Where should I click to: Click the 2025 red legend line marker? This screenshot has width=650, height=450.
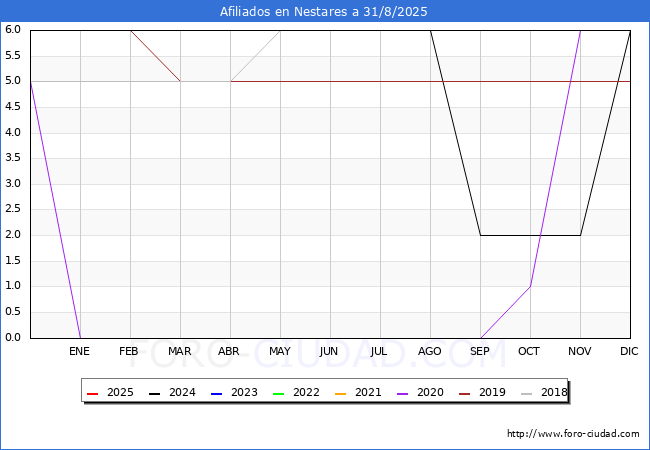point(93,393)
